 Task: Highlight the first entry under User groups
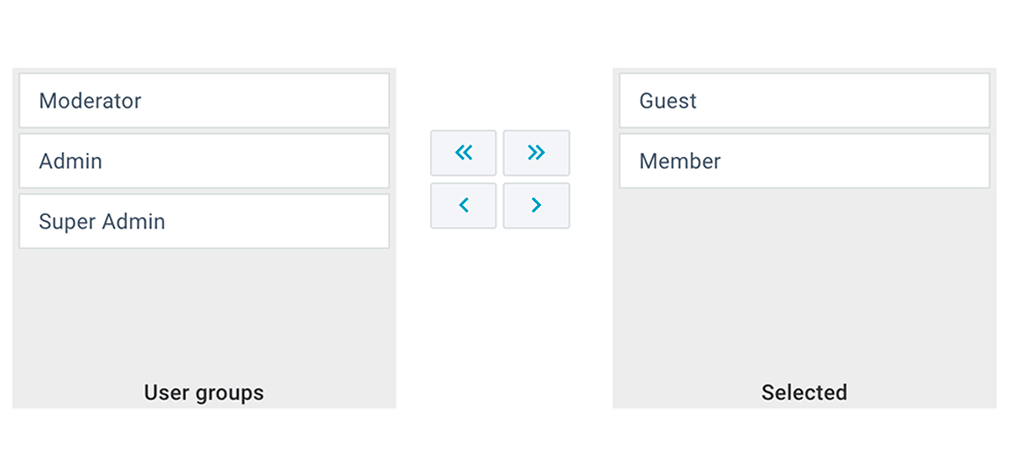coord(204,101)
